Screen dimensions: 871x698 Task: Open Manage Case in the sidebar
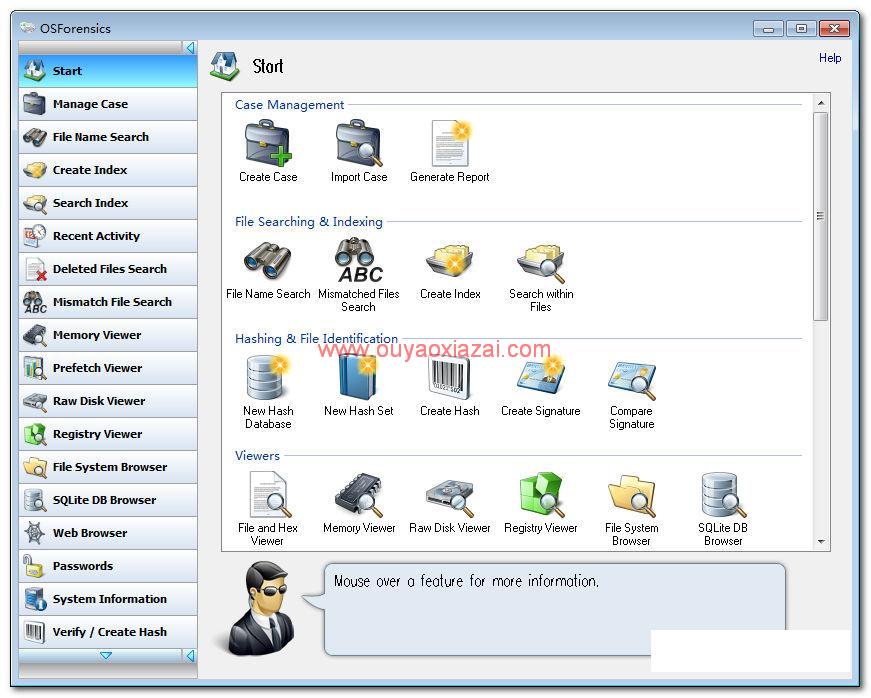[108, 104]
